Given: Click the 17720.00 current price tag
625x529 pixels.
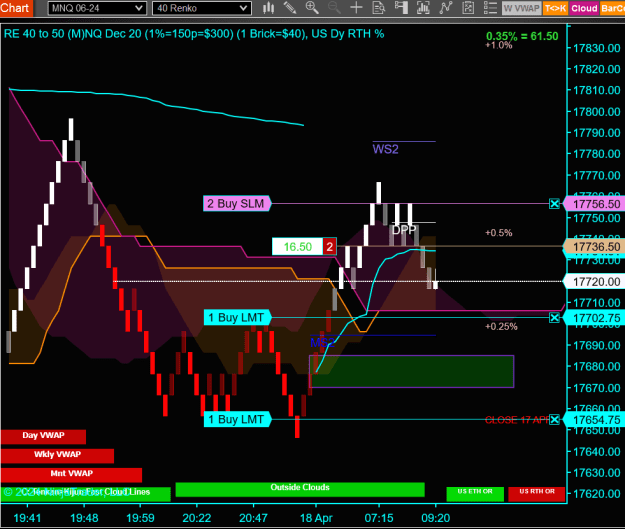Looking at the screenshot, I should [594, 282].
